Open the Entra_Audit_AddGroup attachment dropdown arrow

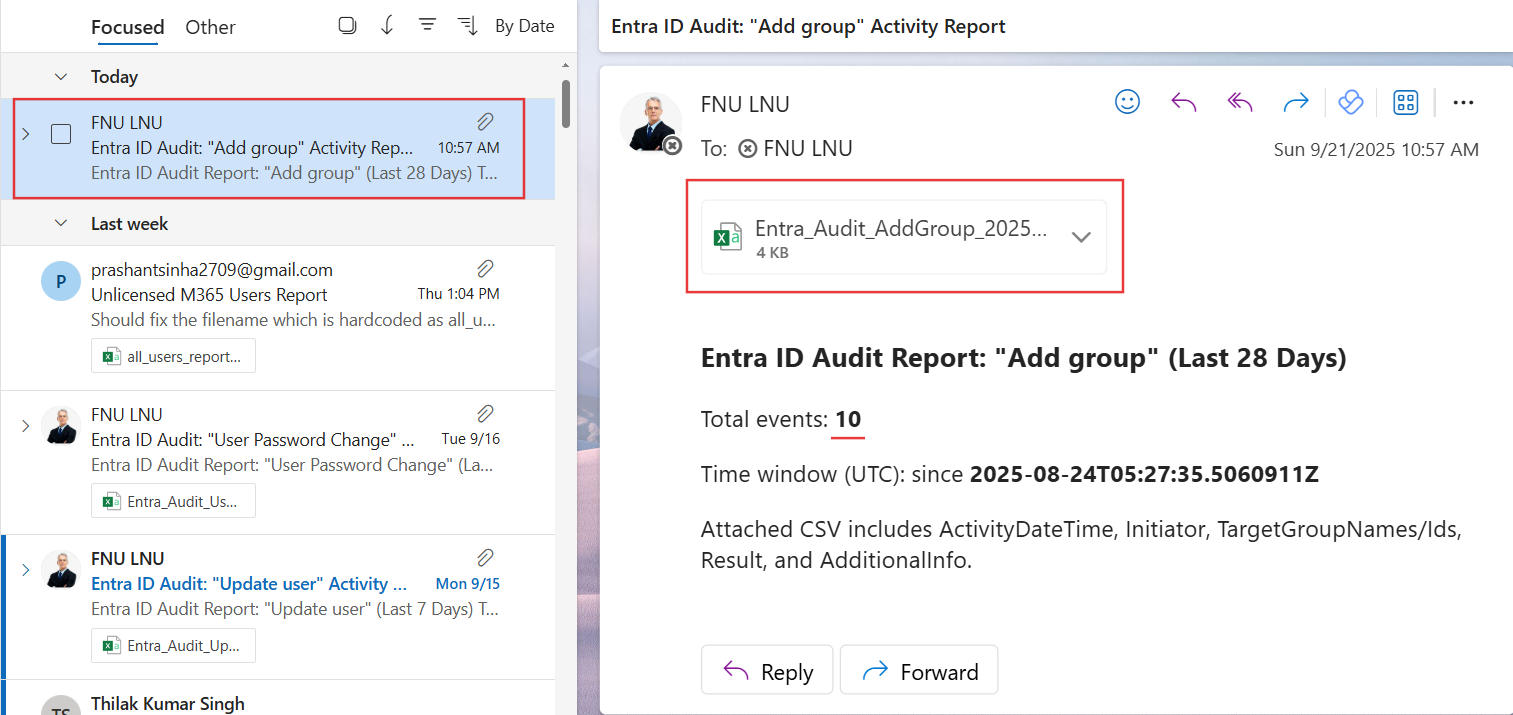pos(1080,238)
